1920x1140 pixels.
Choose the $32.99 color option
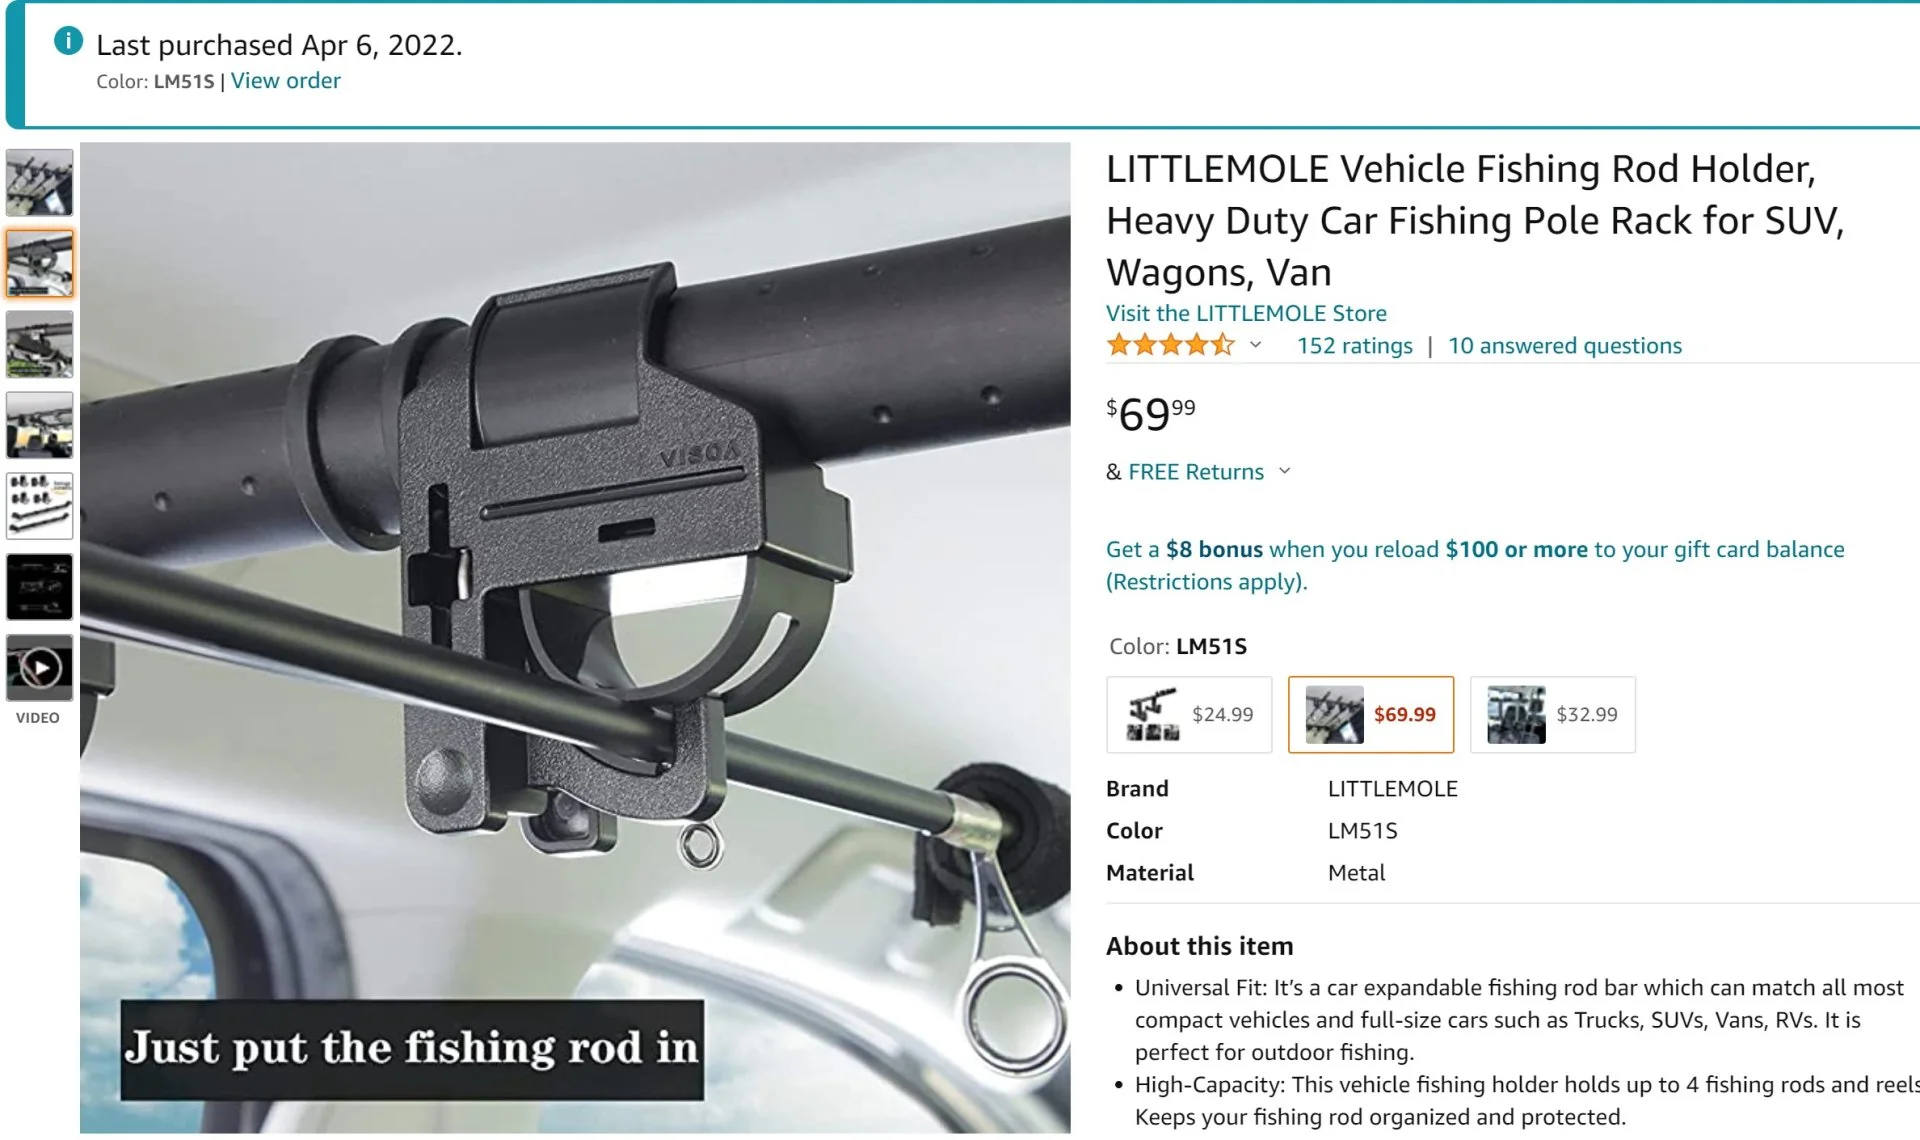1553,714
